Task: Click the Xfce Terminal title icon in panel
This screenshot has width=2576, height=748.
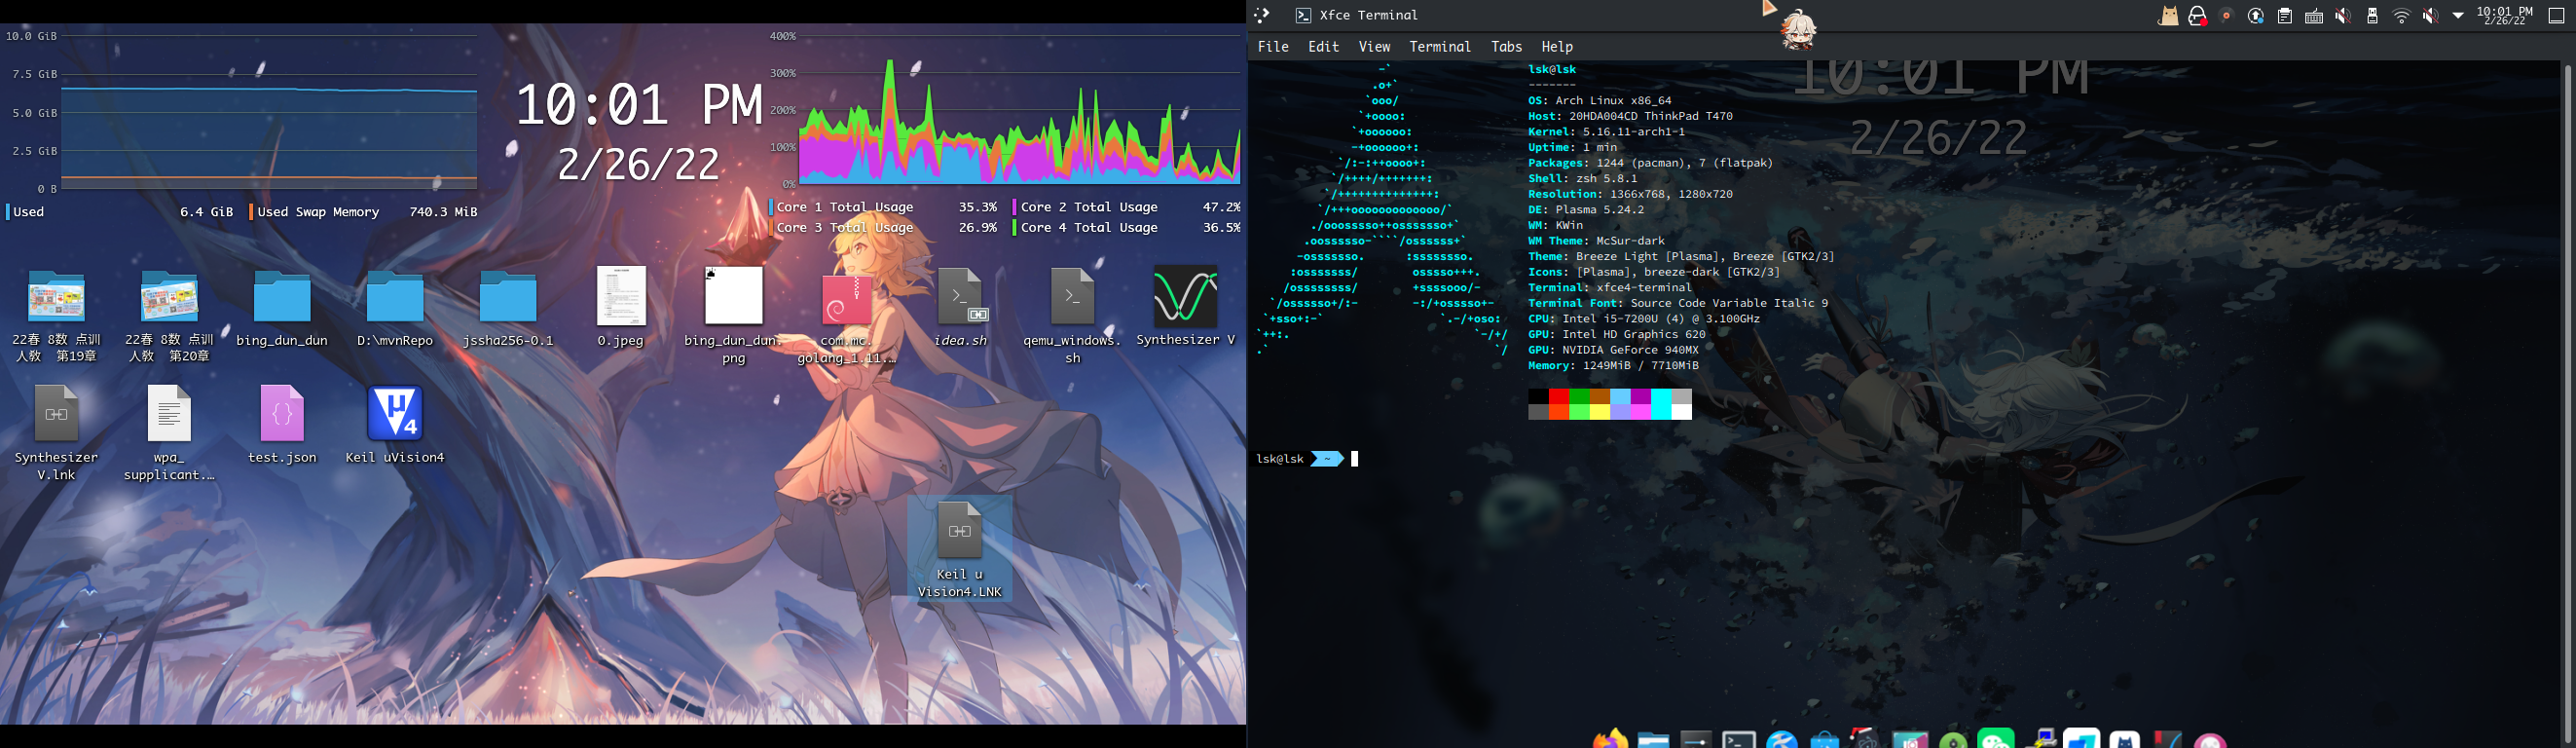Action: click(x=1303, y=15)
